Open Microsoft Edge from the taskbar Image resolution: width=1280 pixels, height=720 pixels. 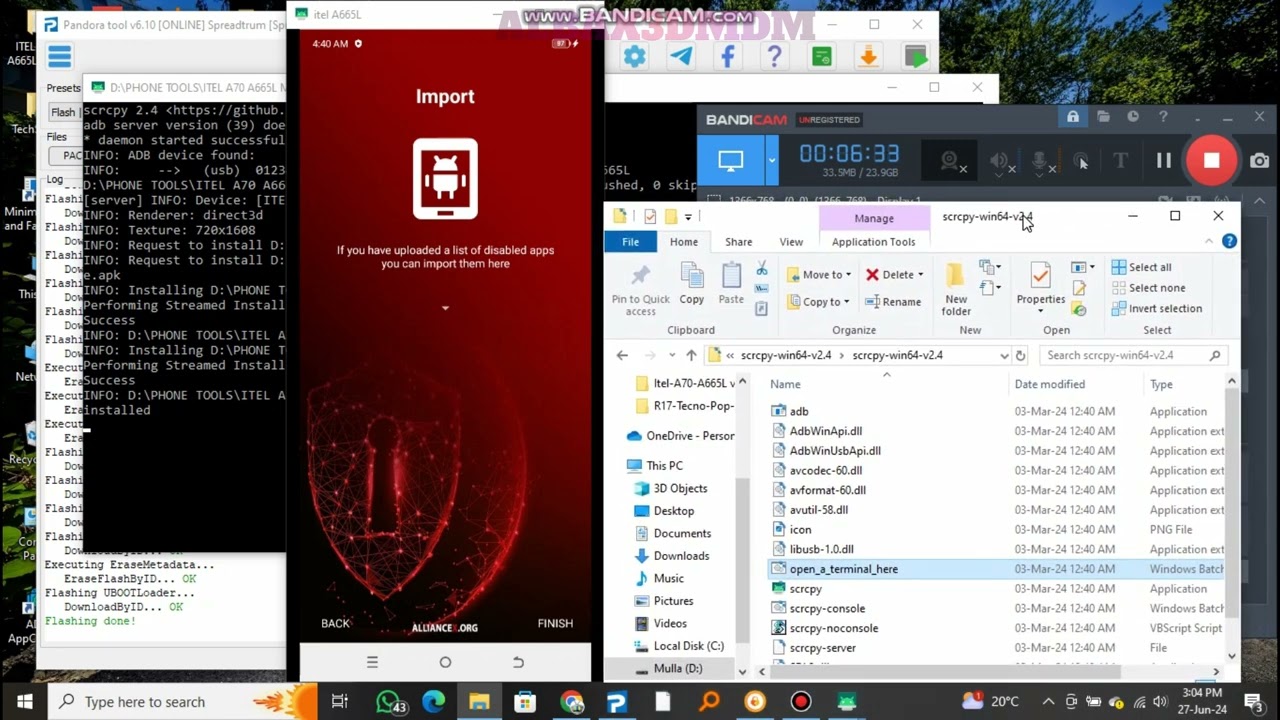coord(433,702)
